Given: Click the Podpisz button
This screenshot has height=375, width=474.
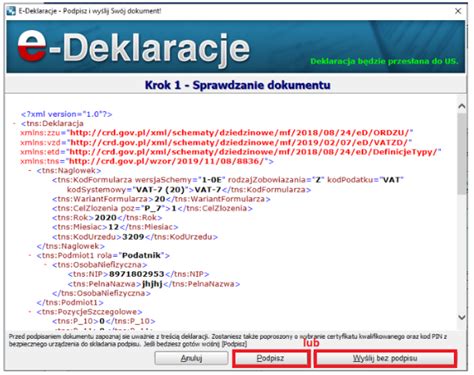Looking at the screenshot, I should pos(270,359).
